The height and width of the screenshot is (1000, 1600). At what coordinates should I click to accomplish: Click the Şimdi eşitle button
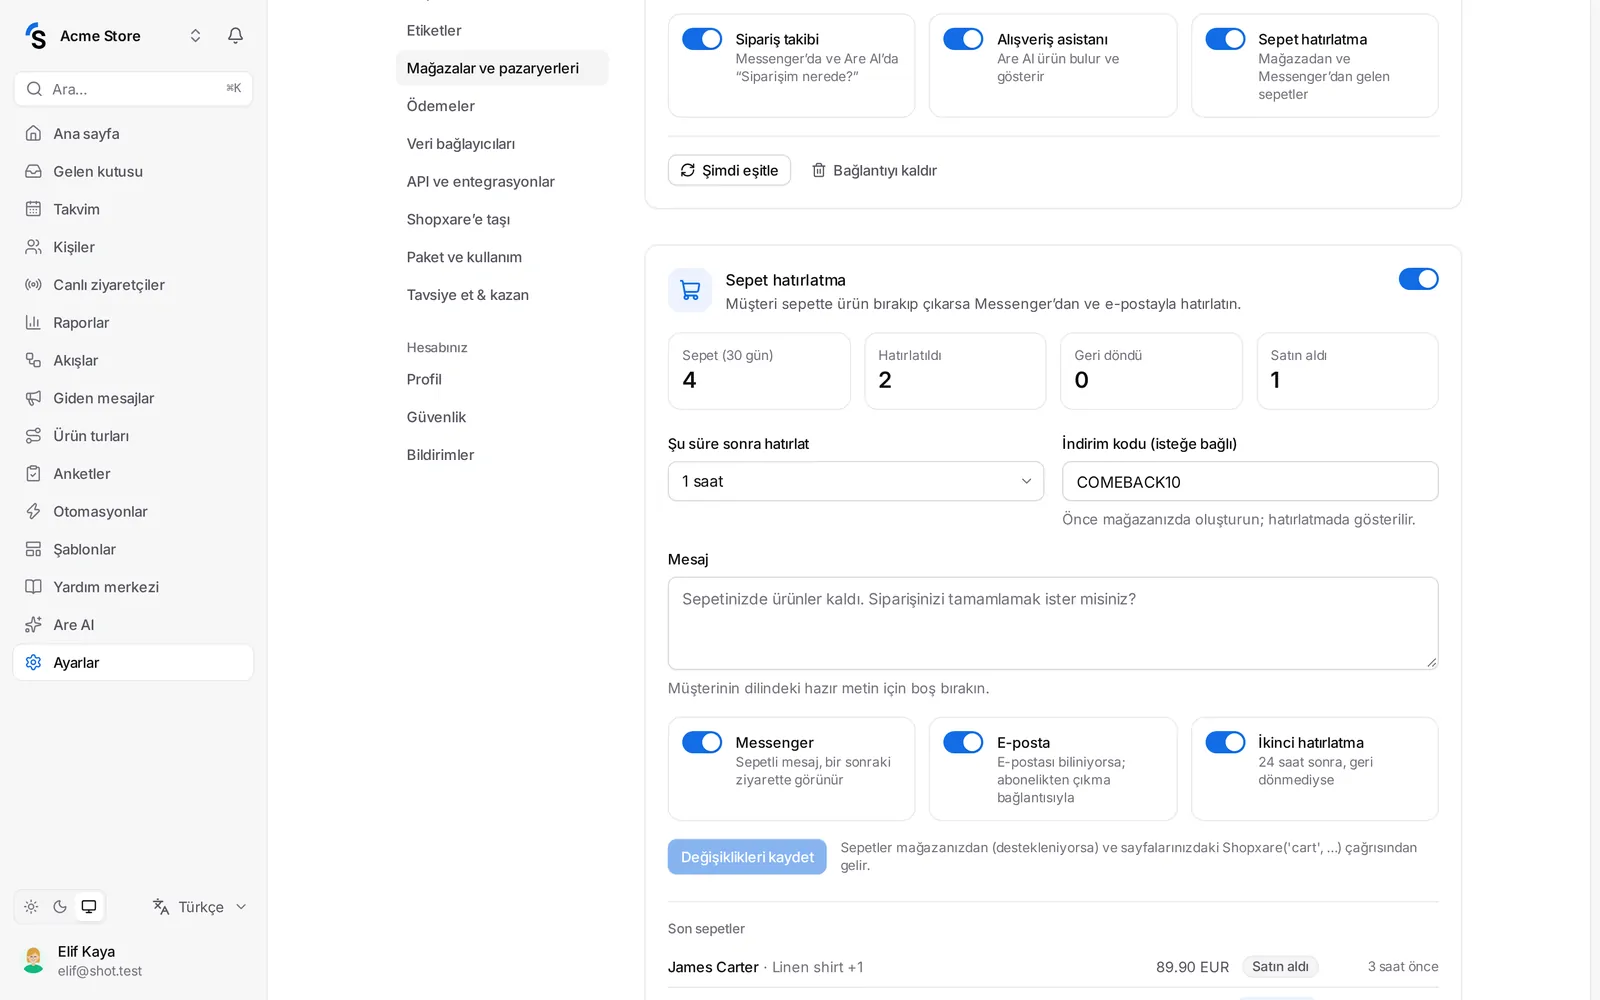[729, 170]
